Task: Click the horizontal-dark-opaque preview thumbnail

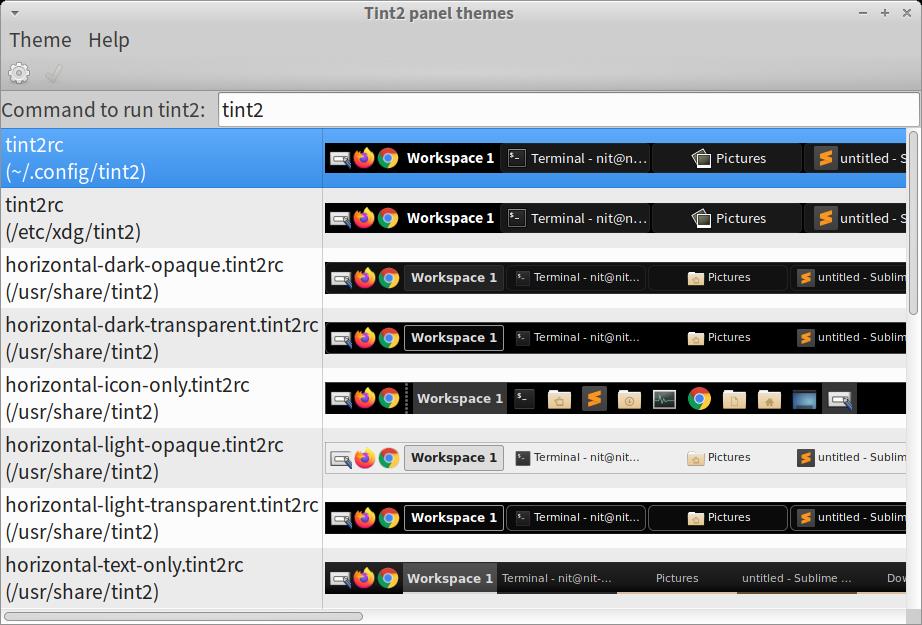Action: [x=615, y=278]
